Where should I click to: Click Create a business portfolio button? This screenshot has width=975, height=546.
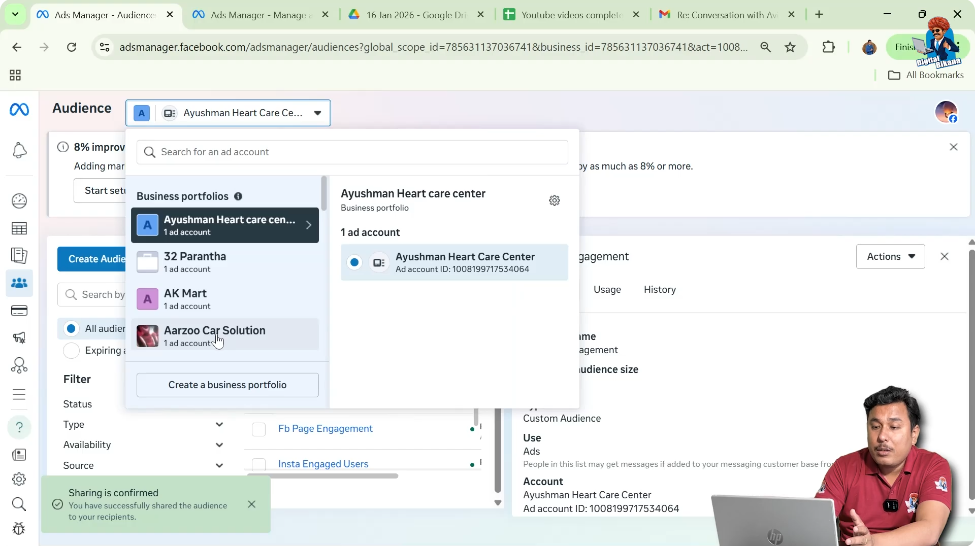tap(227, 385)
